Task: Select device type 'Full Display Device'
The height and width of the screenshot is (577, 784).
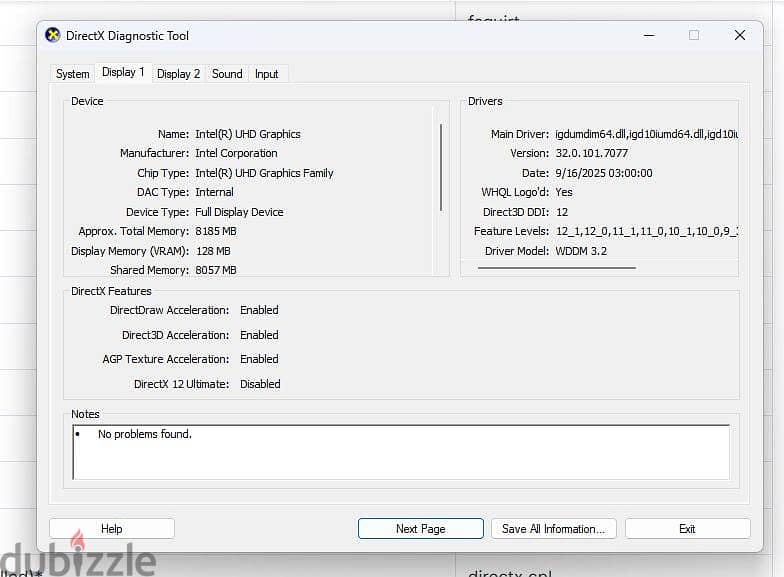Action: pyautogui.click(x=239, y=212)
